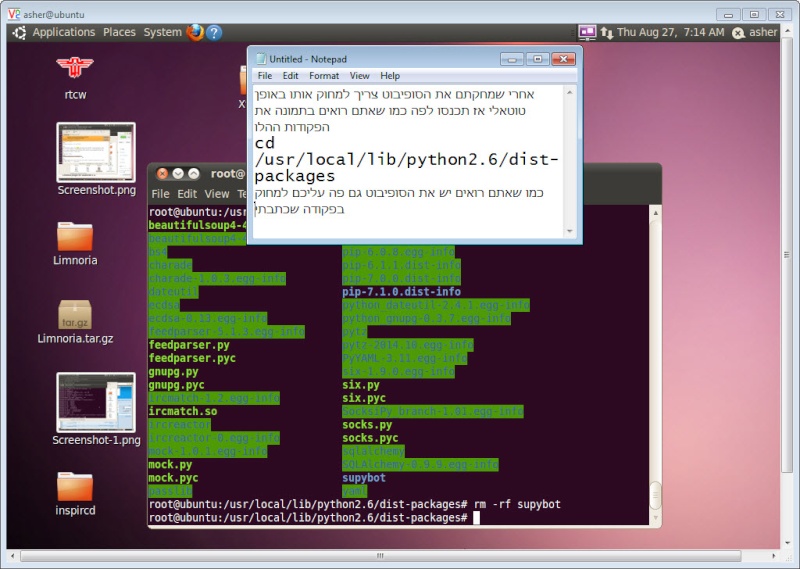Click the ircmatch.so entry
Viewport: 800px width, 569px height.
183,411
